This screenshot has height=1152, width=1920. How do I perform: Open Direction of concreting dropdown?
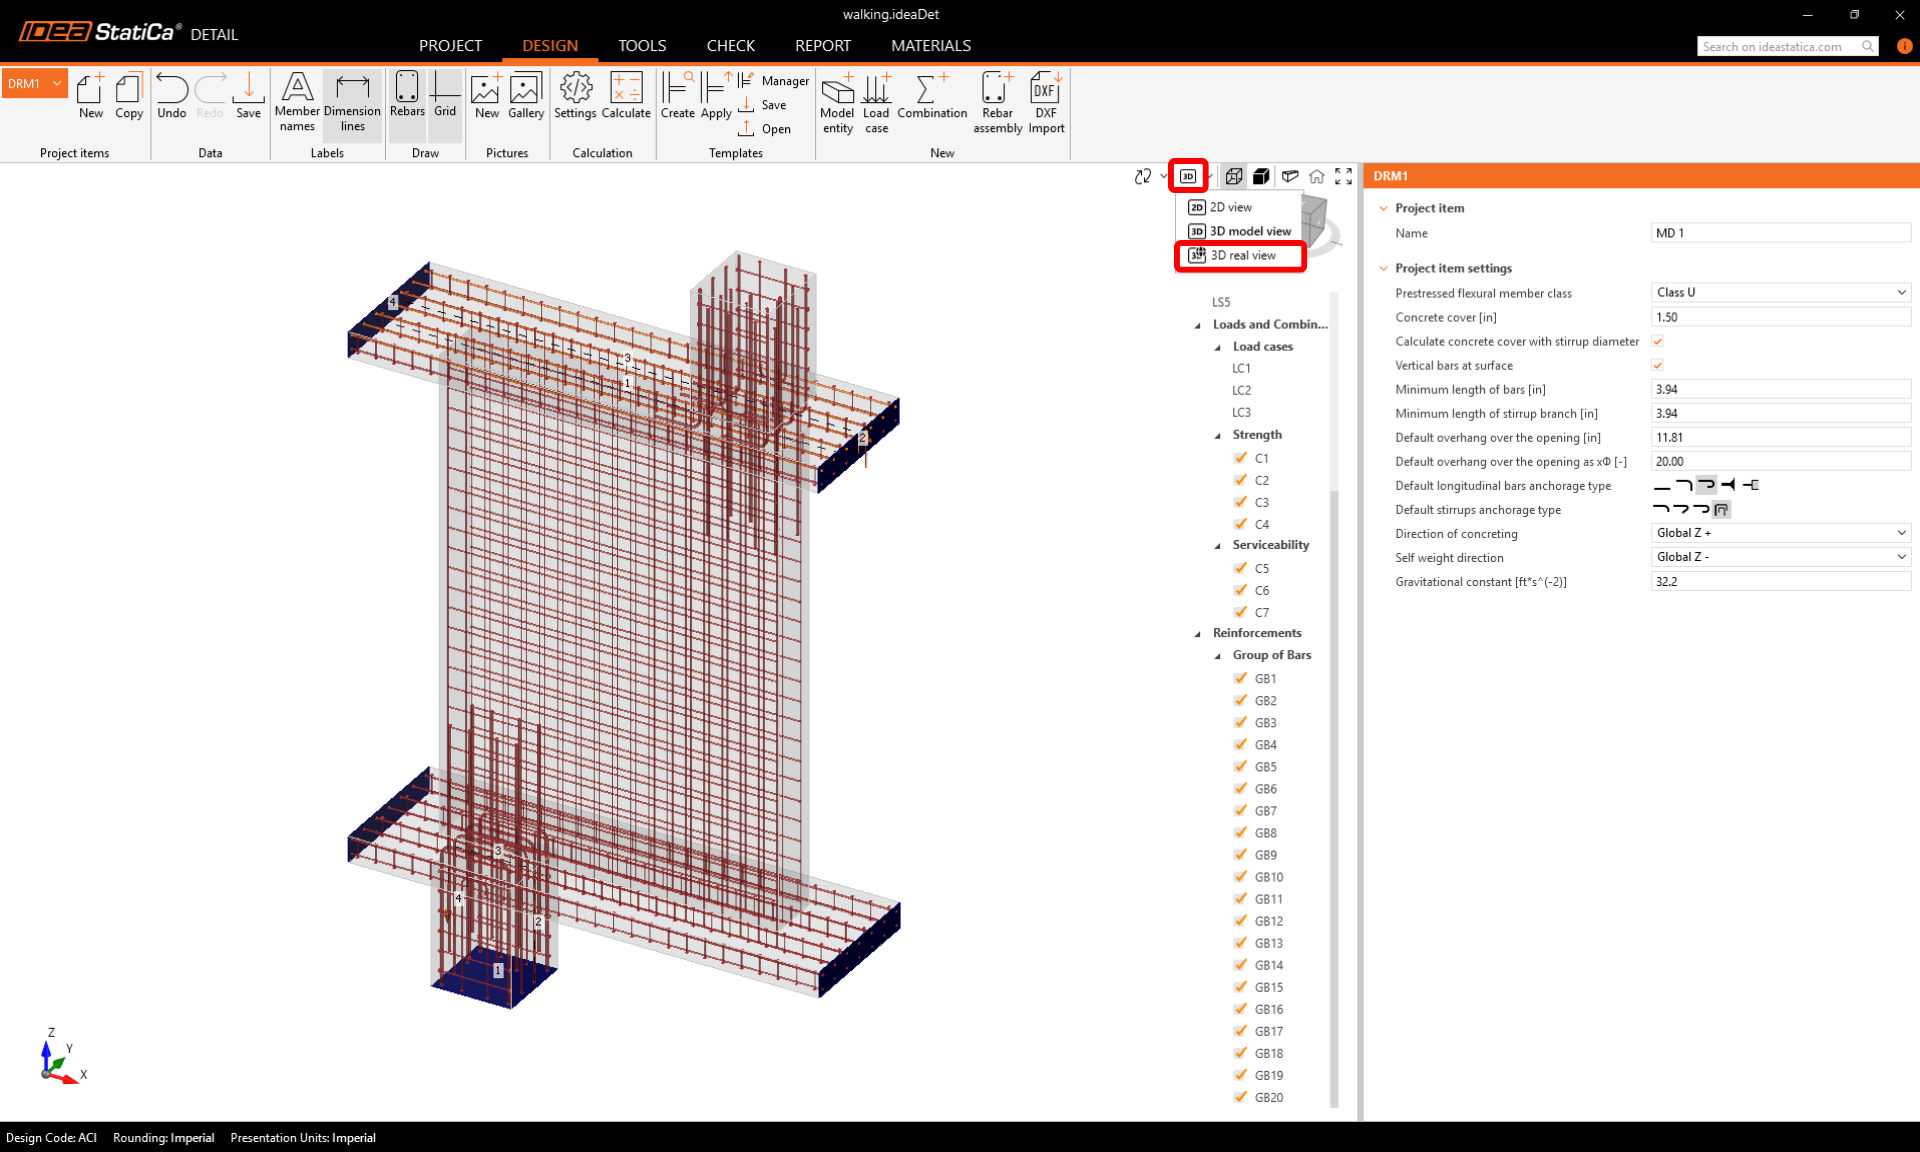click(1779, 533)
